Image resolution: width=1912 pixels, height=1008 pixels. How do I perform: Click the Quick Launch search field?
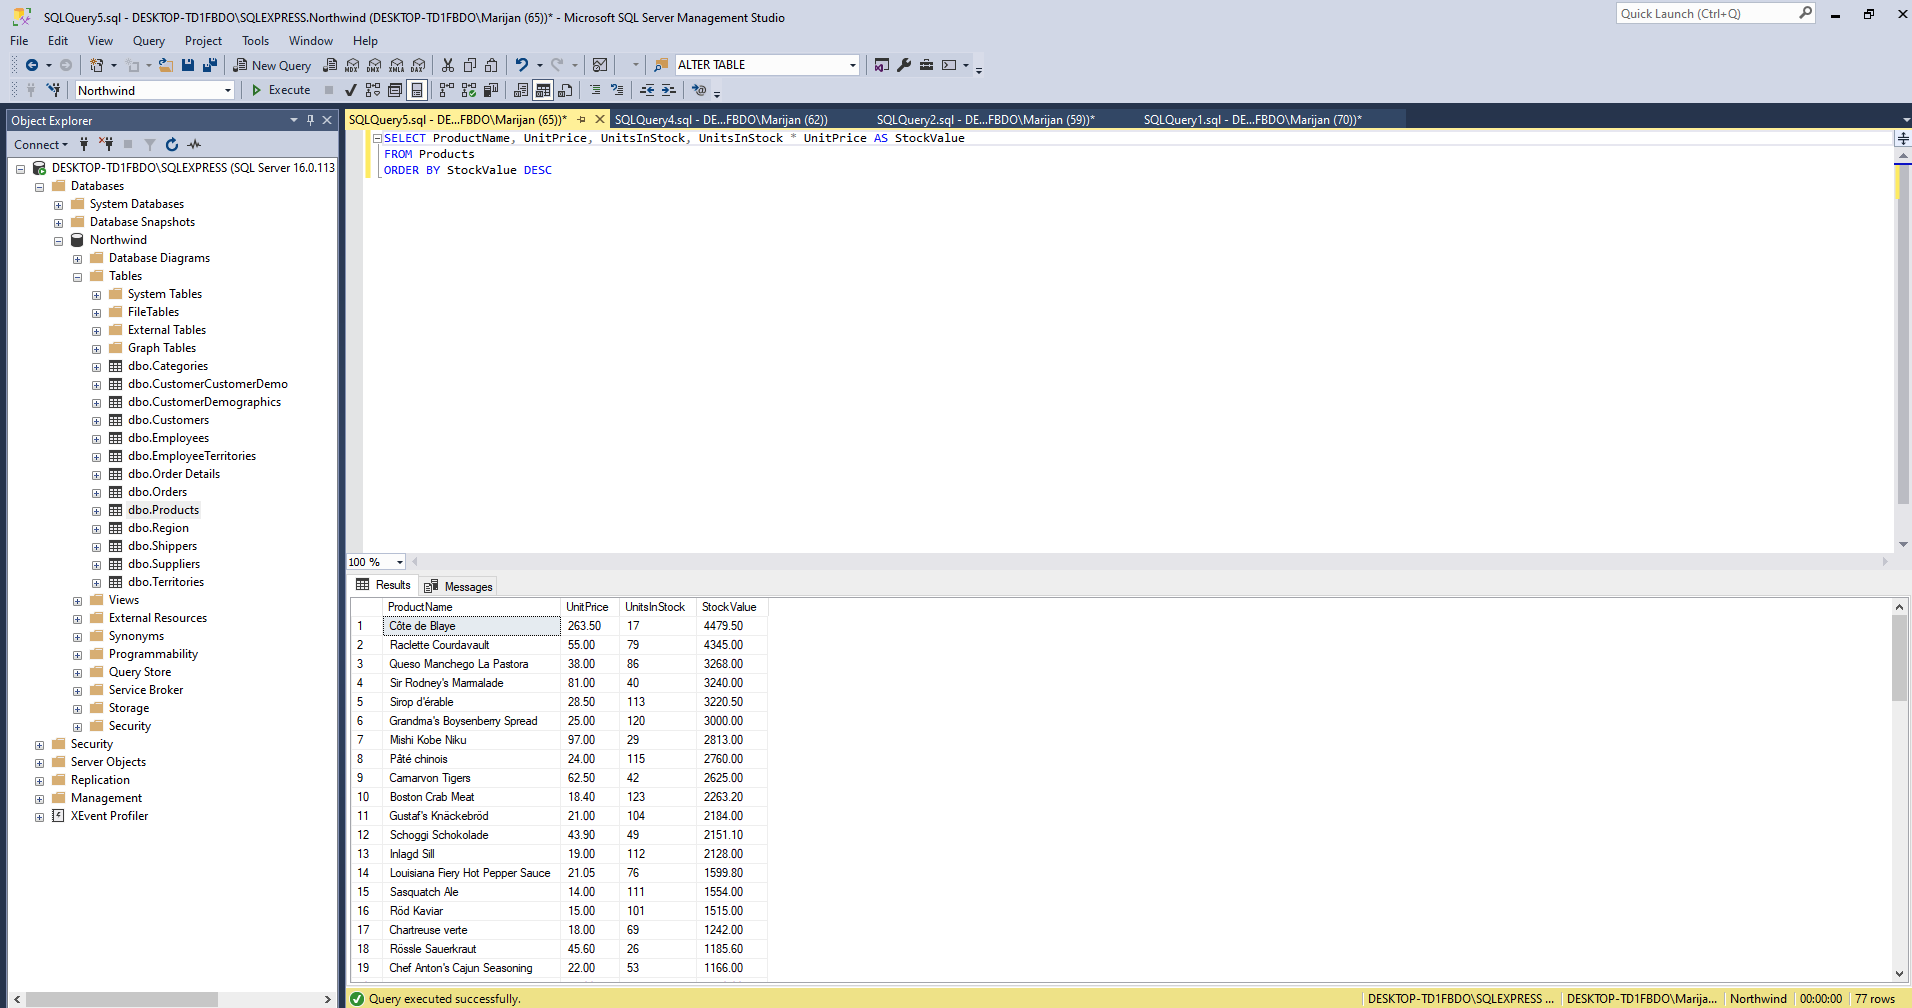pyautogui.click(x=1715, y=13)
